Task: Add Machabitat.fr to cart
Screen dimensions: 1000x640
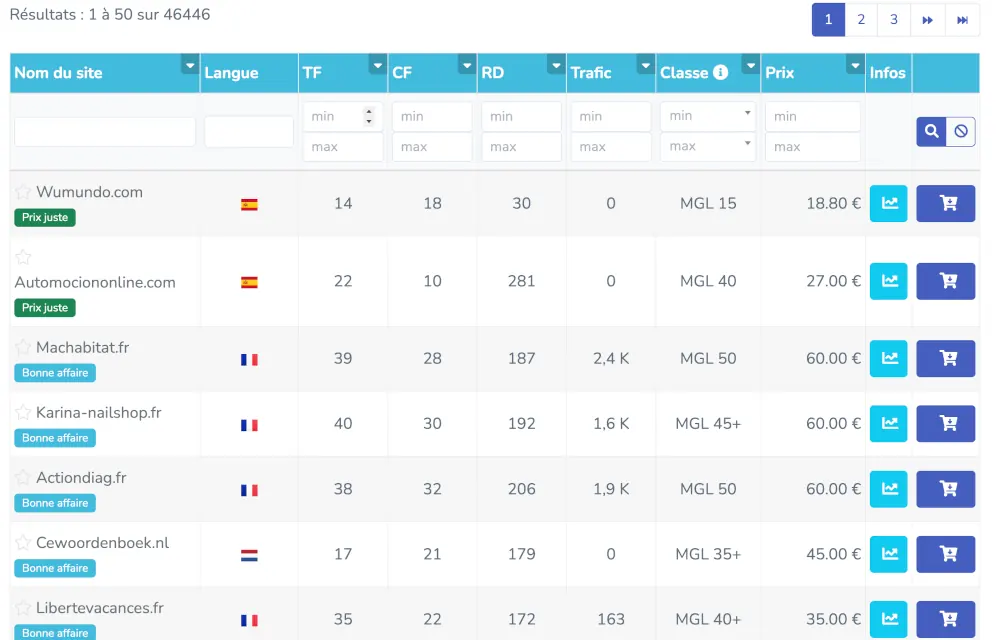Action: 946,358
